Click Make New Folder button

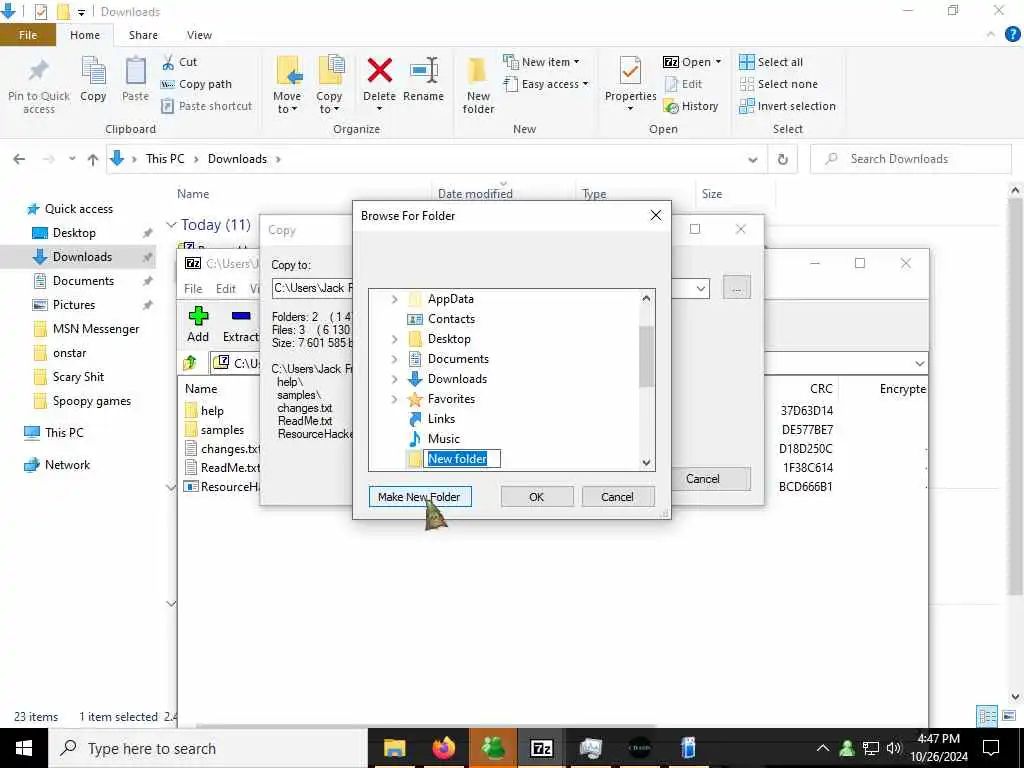click(x=420, y=497)
